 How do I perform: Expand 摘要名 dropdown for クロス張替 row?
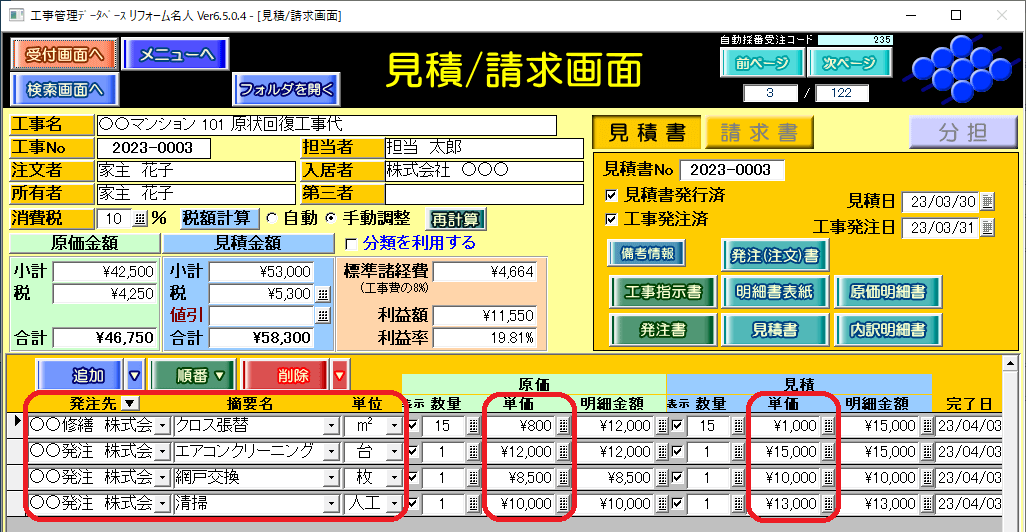[331, 426]
